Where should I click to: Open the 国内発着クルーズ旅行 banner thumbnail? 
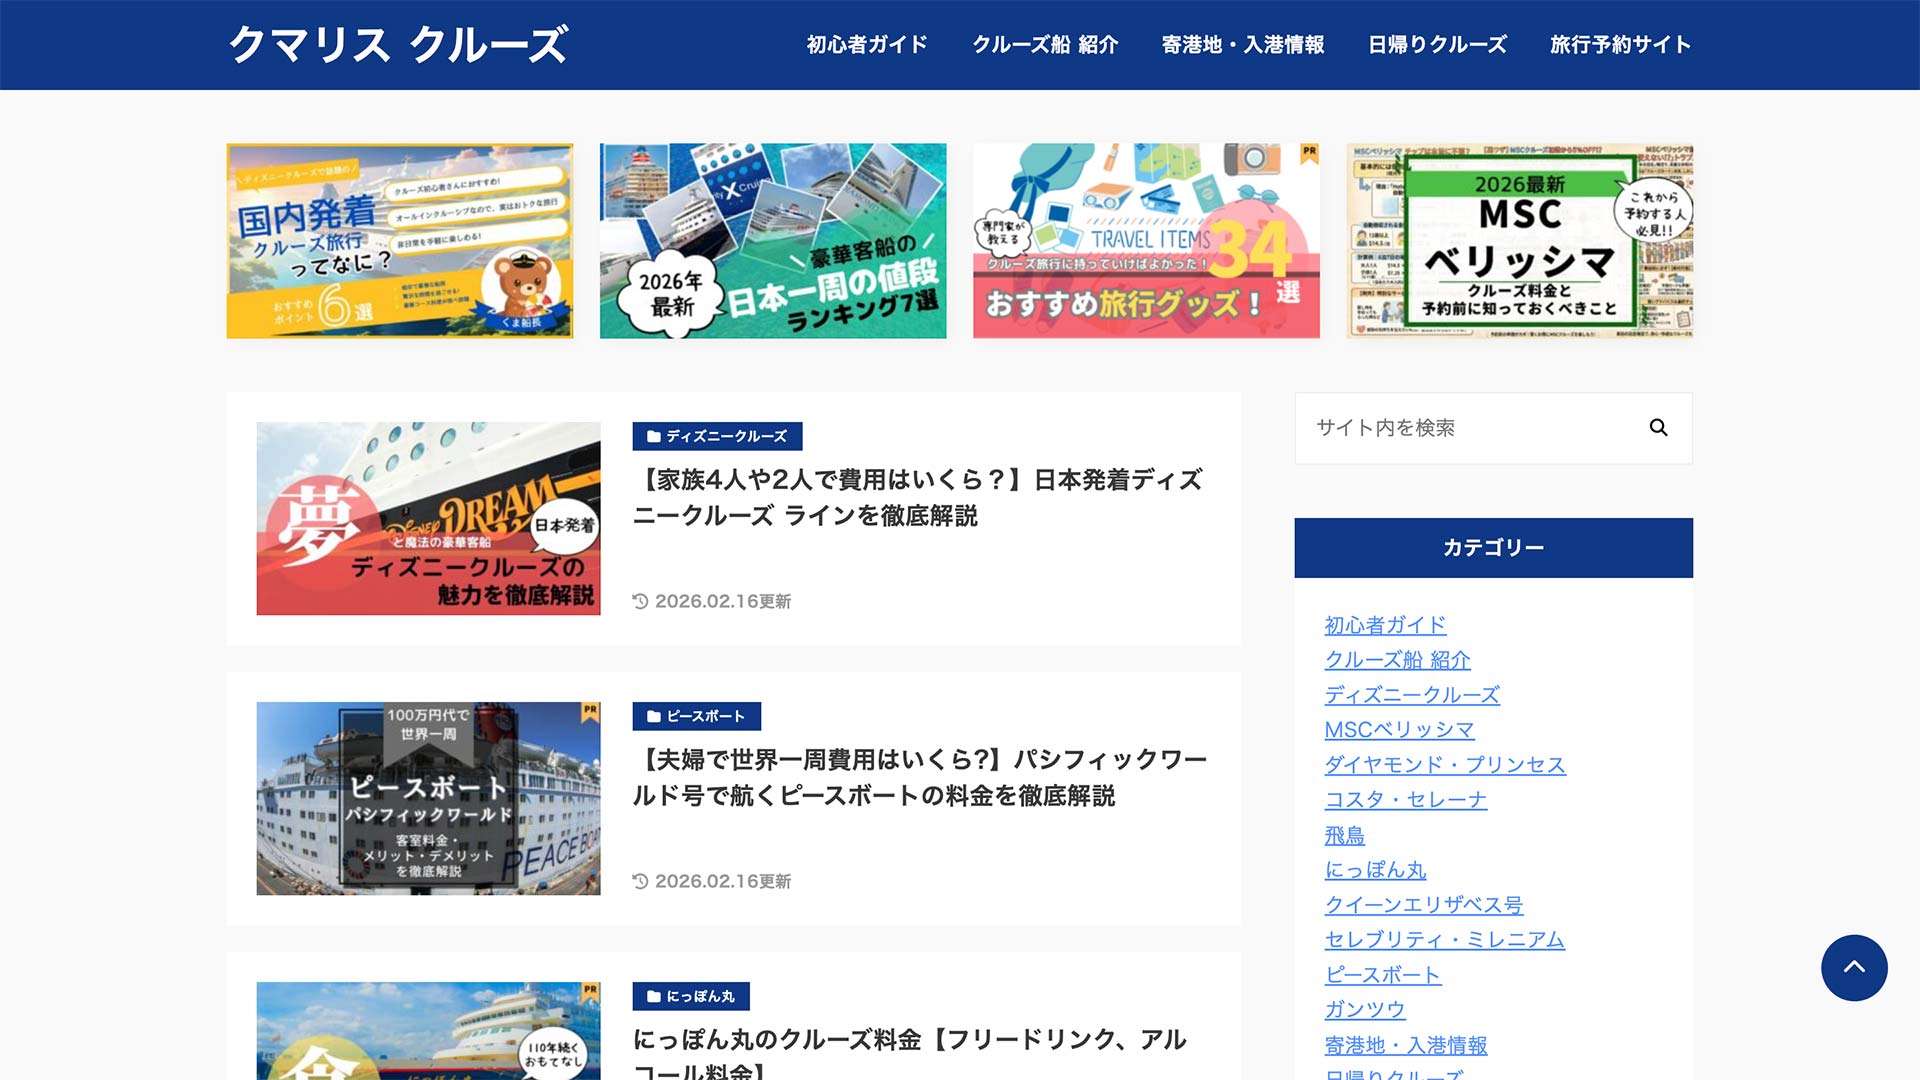[x=400, y=241]
